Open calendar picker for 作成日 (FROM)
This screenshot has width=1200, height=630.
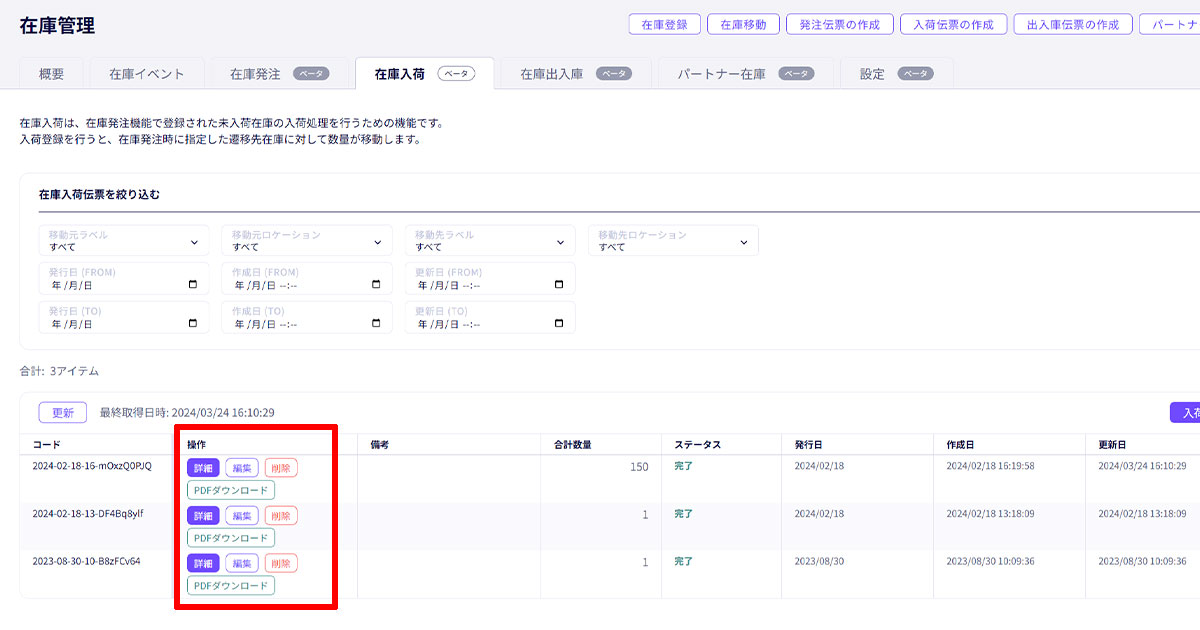376,284
